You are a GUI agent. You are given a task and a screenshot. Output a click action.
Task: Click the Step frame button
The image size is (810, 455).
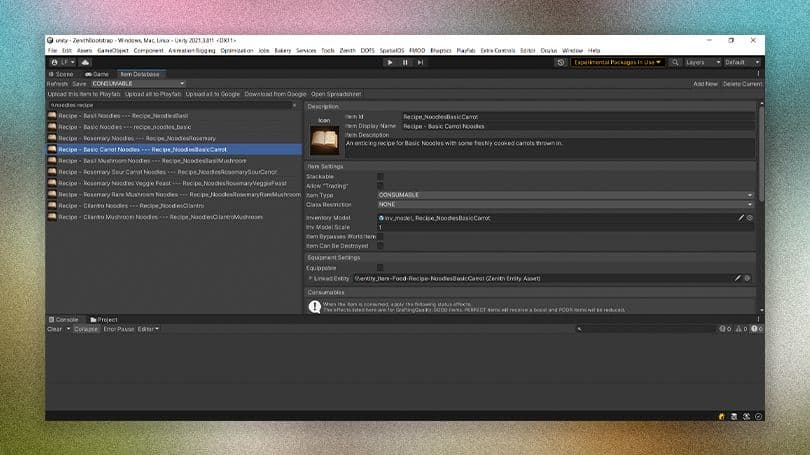(x=420, y=62)
